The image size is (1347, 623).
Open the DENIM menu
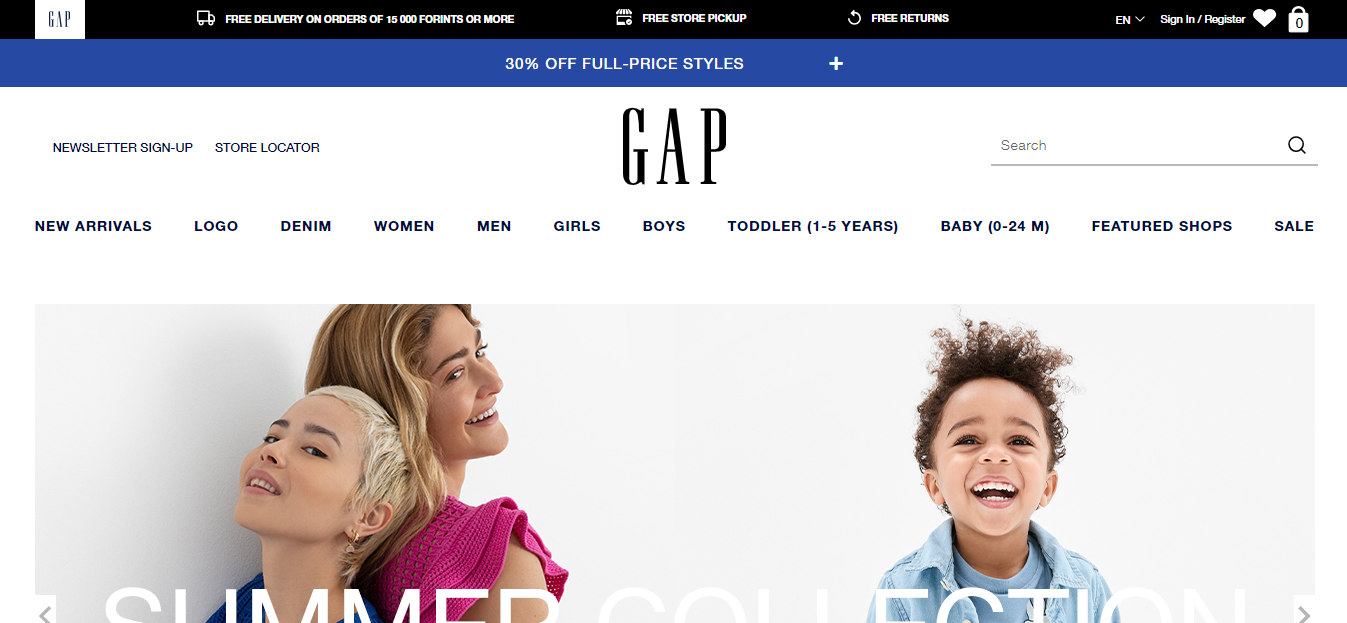click(306, 226)
